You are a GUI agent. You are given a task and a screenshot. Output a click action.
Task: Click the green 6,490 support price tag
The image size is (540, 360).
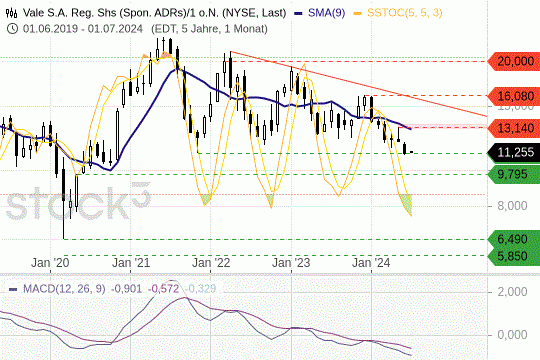[514, 239]
